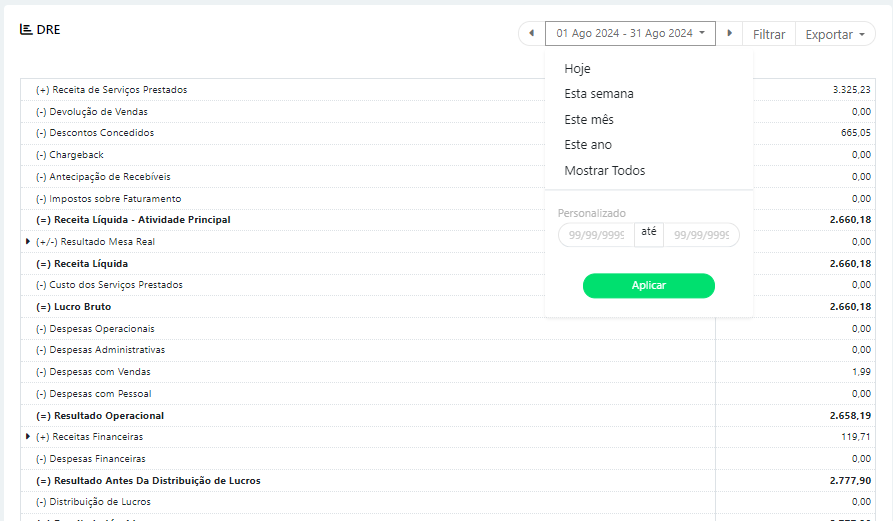The image size is (893, 521).
Task: Pick Este ano option
Action: pyautogui.click(x=587, y=145)
